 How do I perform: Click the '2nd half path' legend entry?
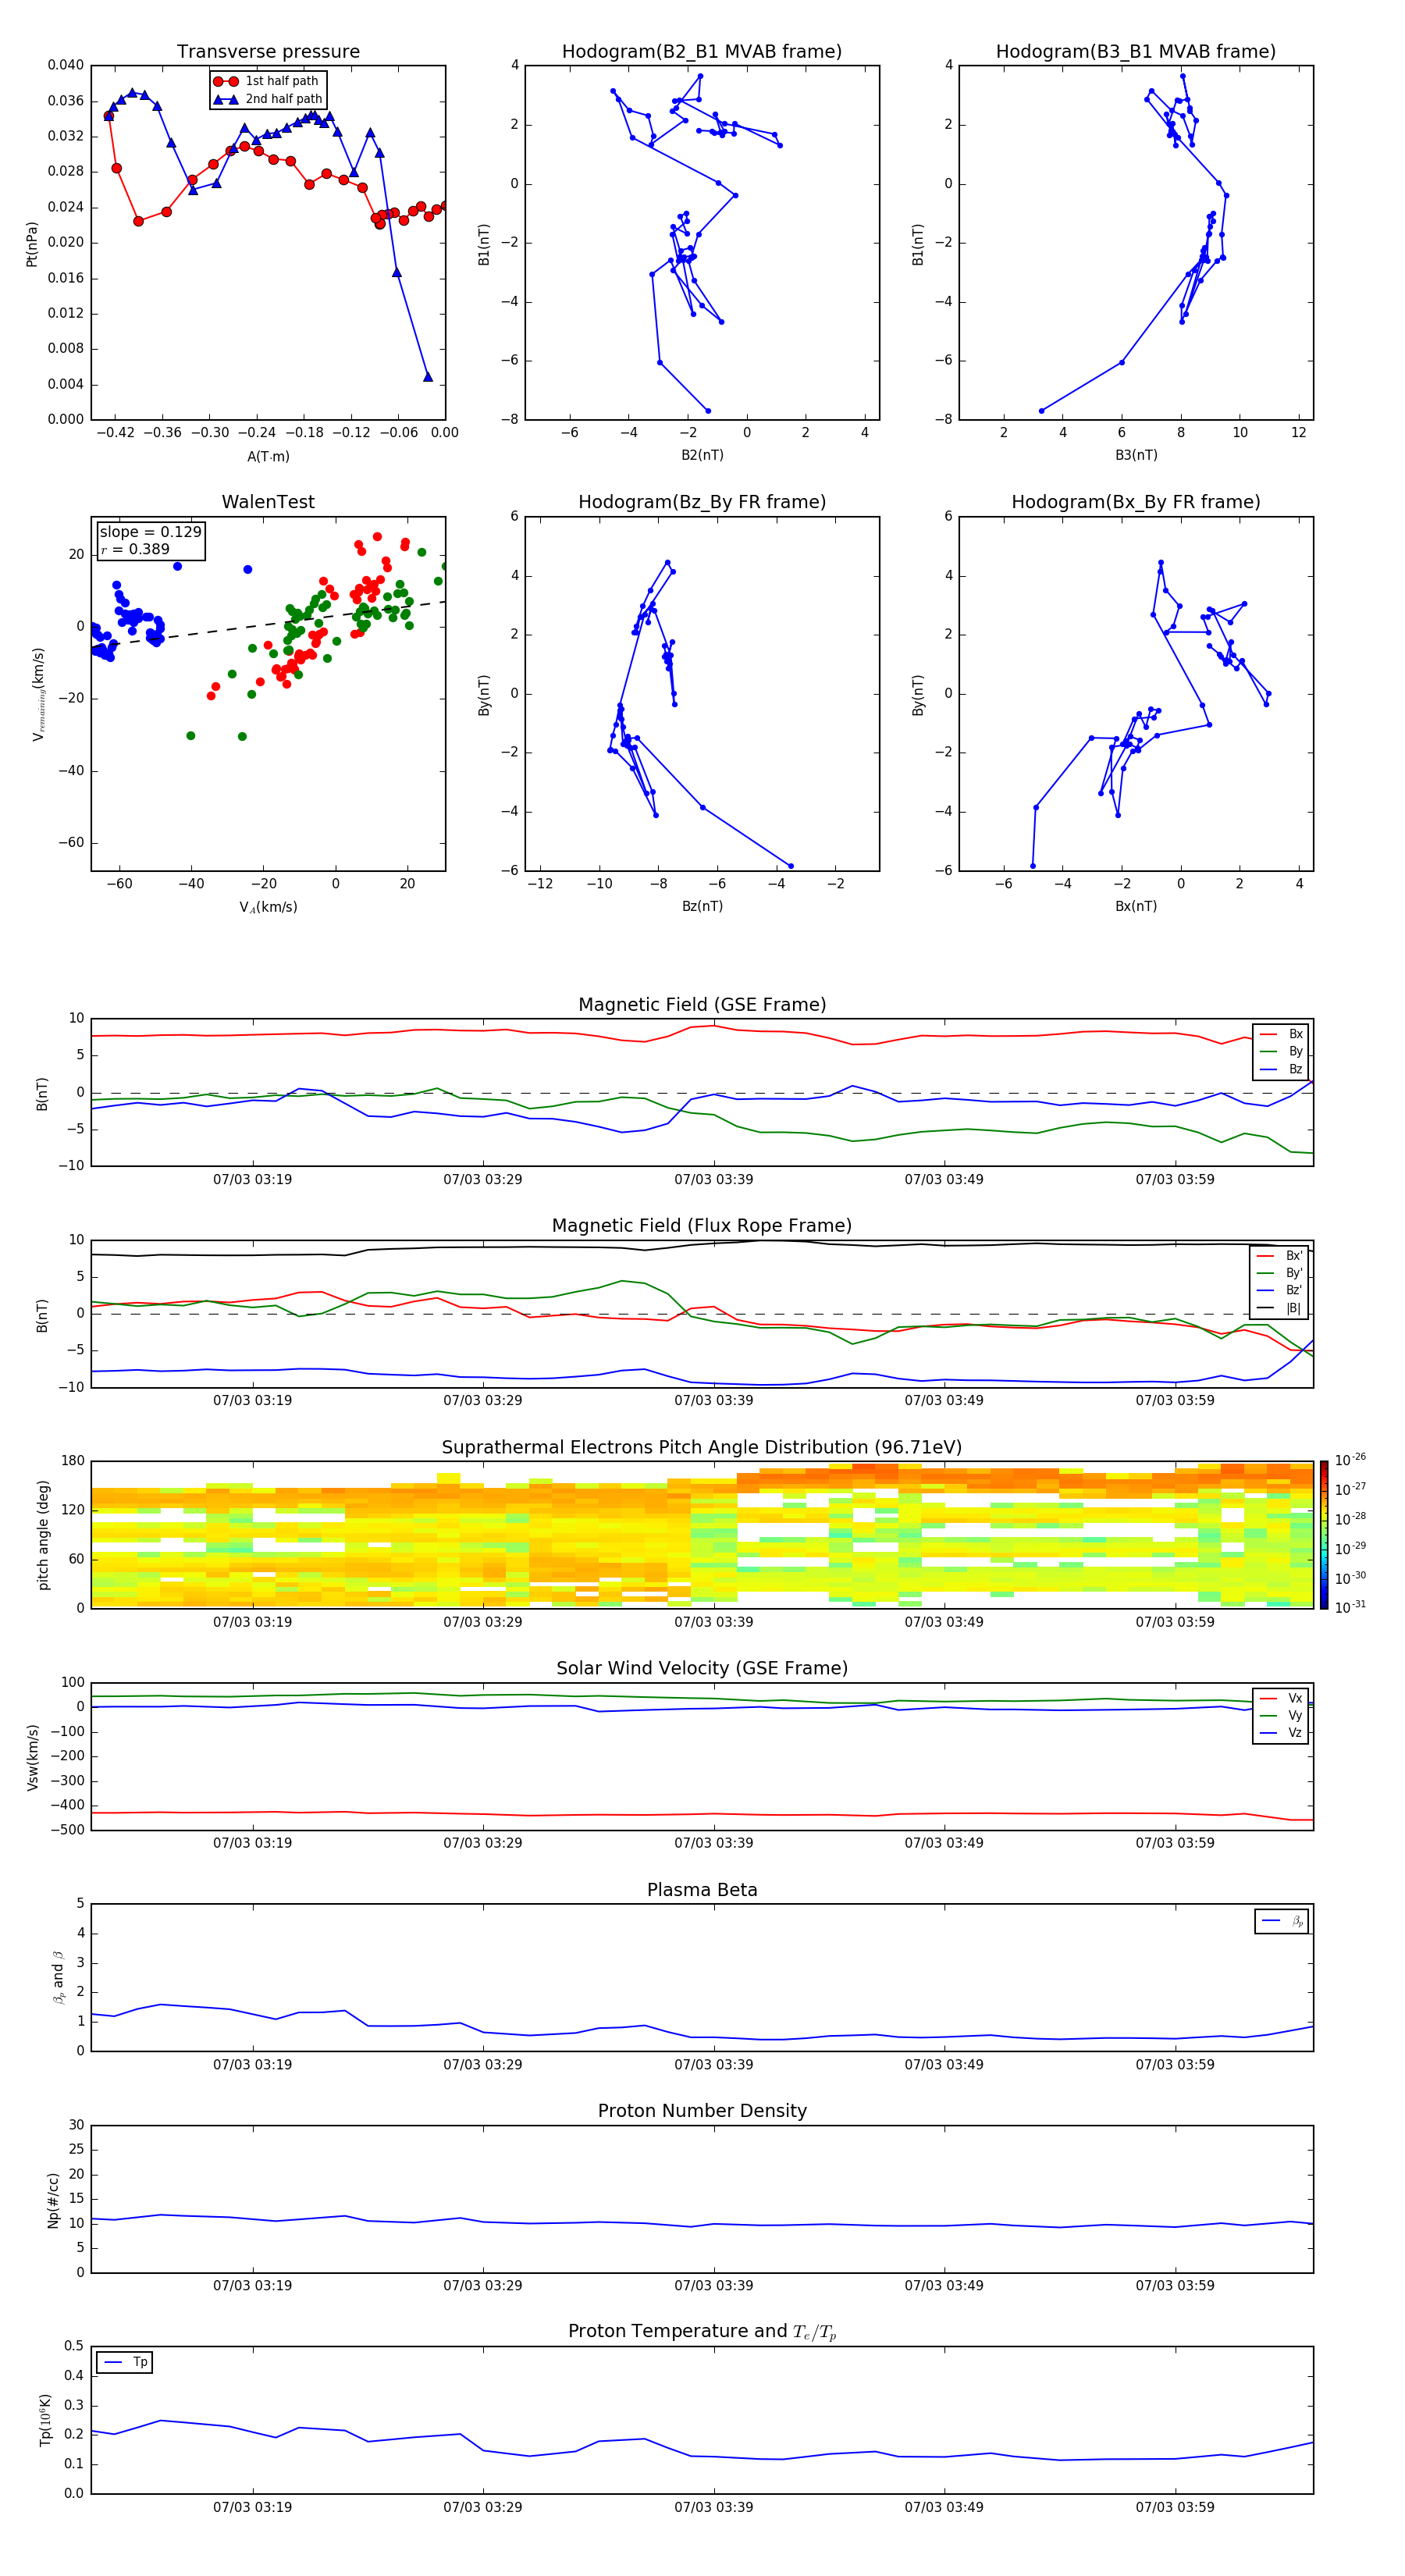[268, 99]
